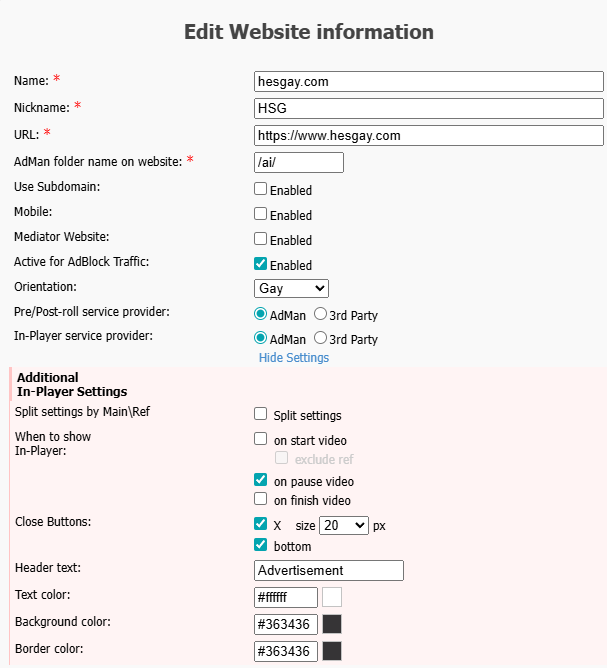Select 3rd Party for Pre/Post-roll provider
607x668 pixels.
tap(321, 314)
